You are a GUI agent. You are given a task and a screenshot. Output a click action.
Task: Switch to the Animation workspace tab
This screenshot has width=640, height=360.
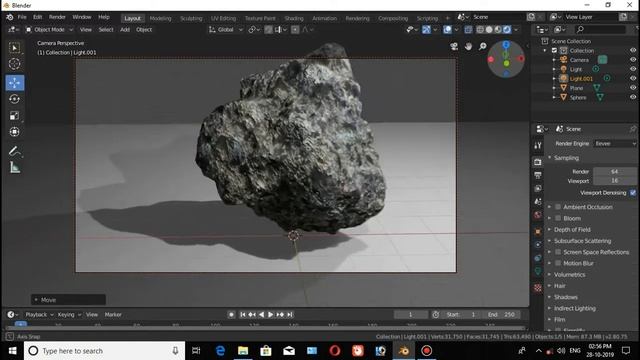coord(324,18)
